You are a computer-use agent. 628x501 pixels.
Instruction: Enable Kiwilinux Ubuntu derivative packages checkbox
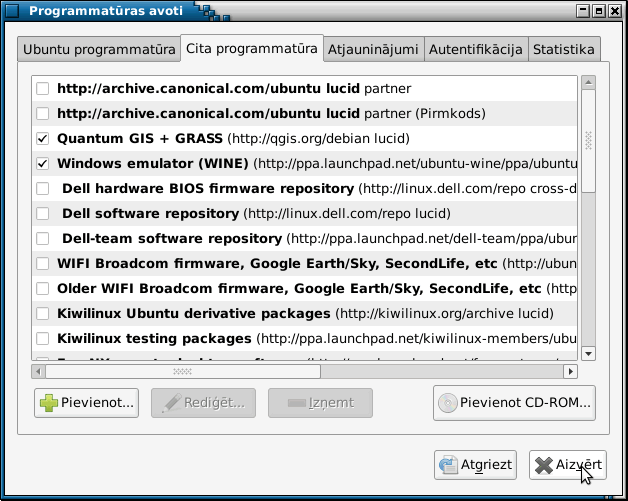point(42,314)
